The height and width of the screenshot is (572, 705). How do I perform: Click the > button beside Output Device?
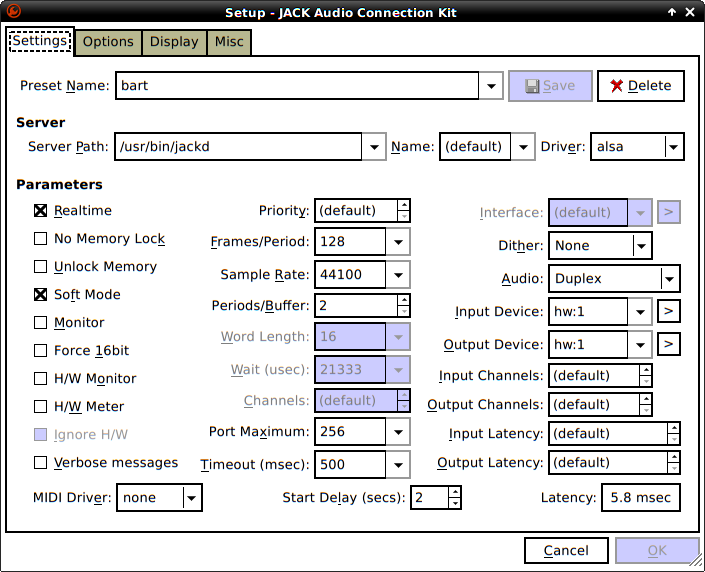point(669,344)
